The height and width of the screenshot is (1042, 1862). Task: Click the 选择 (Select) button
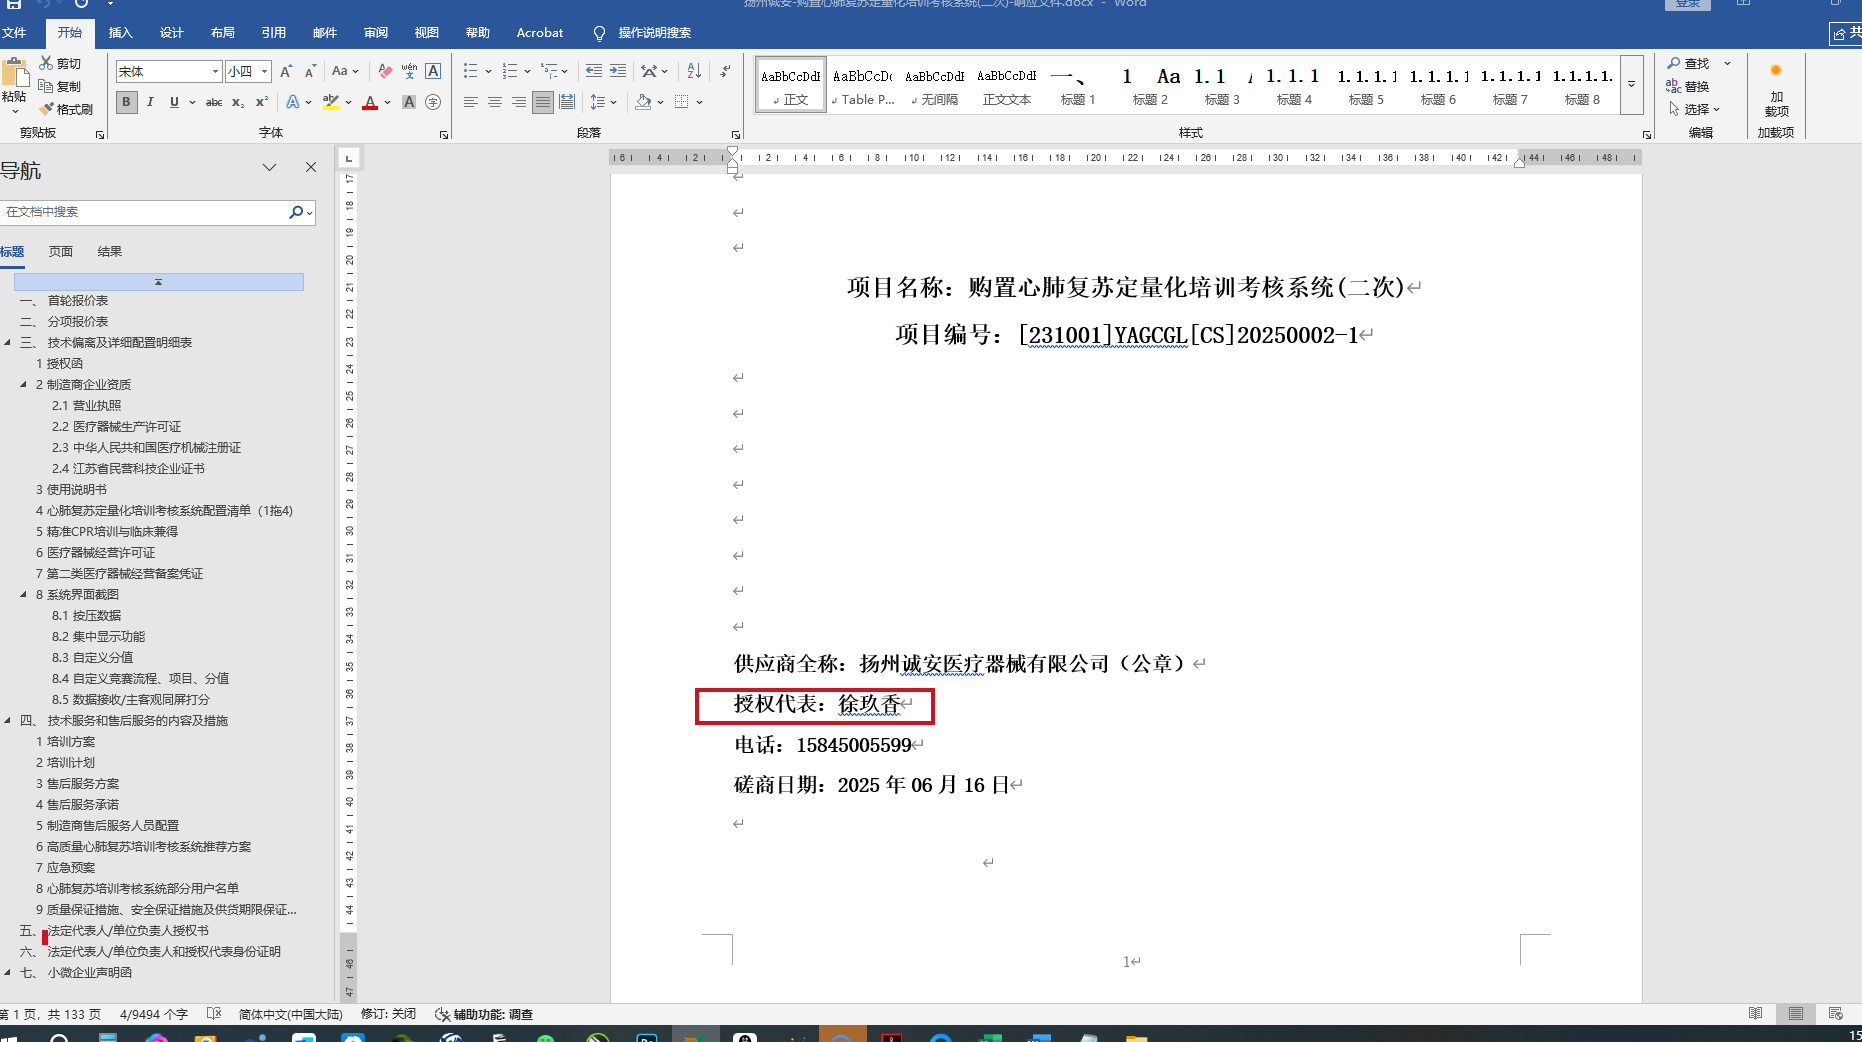(x=1693, y=109)
